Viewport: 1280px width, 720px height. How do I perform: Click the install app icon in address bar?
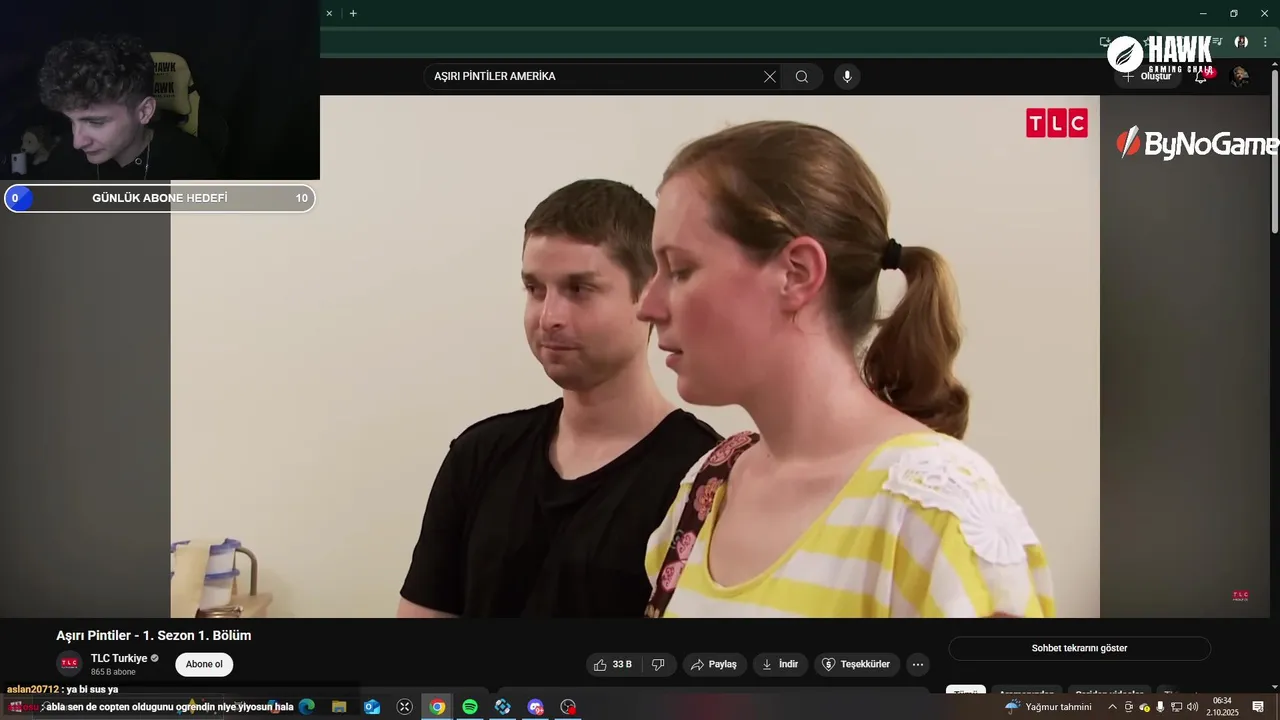point(1105,42)
